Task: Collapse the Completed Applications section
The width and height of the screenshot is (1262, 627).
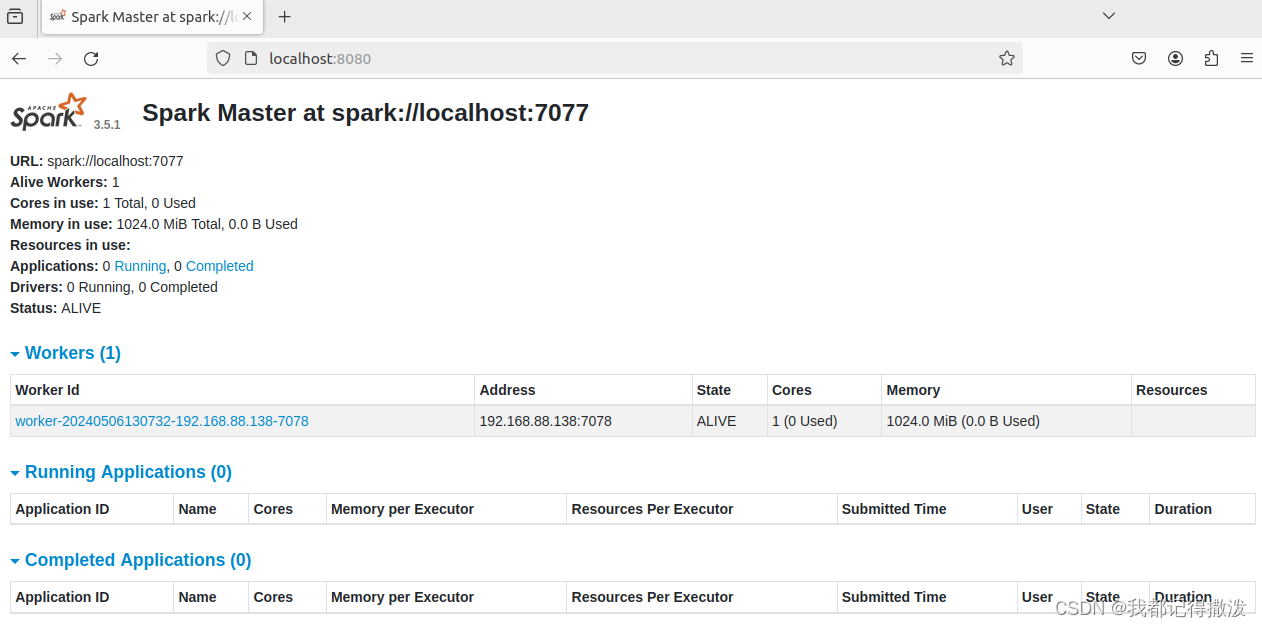Action: [14, 560]
